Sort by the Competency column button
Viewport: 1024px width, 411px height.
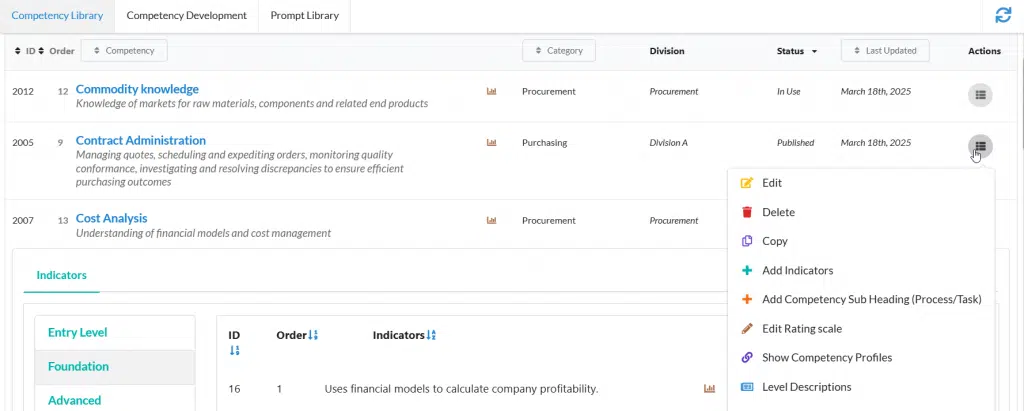click(x=124, y=51)
